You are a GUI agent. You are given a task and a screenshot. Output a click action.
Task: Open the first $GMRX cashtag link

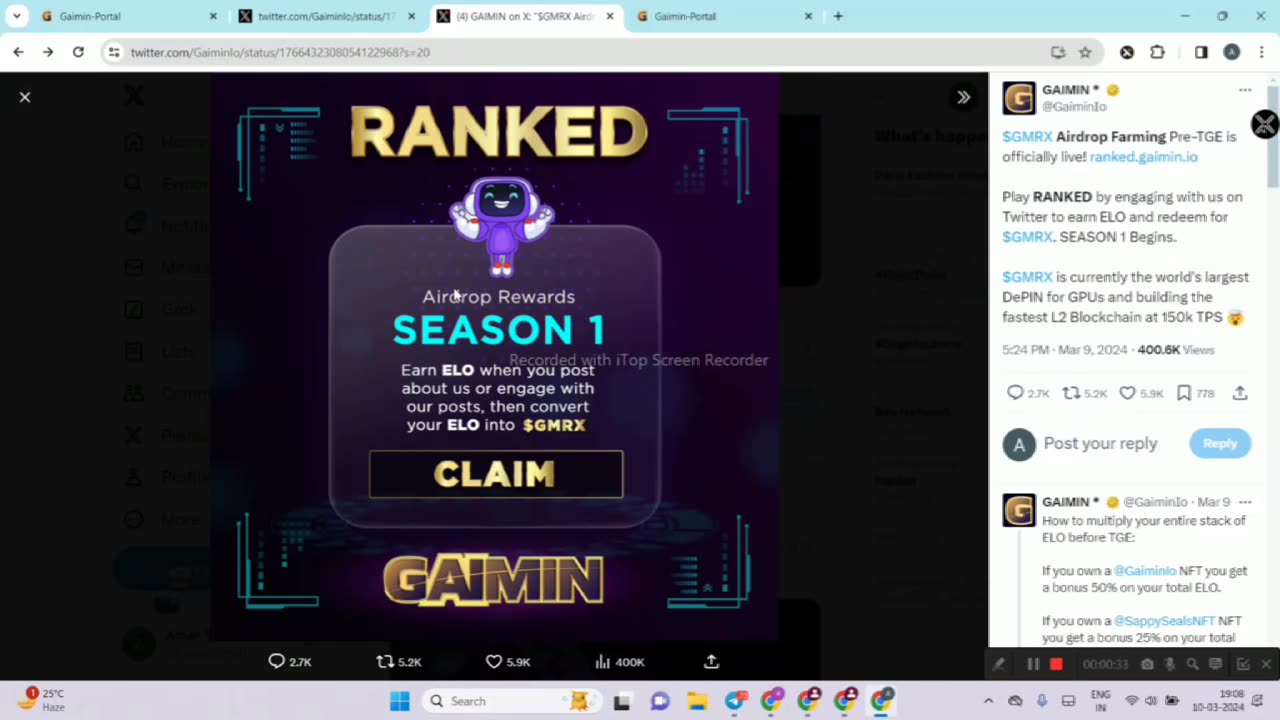tap(1027, 137)
